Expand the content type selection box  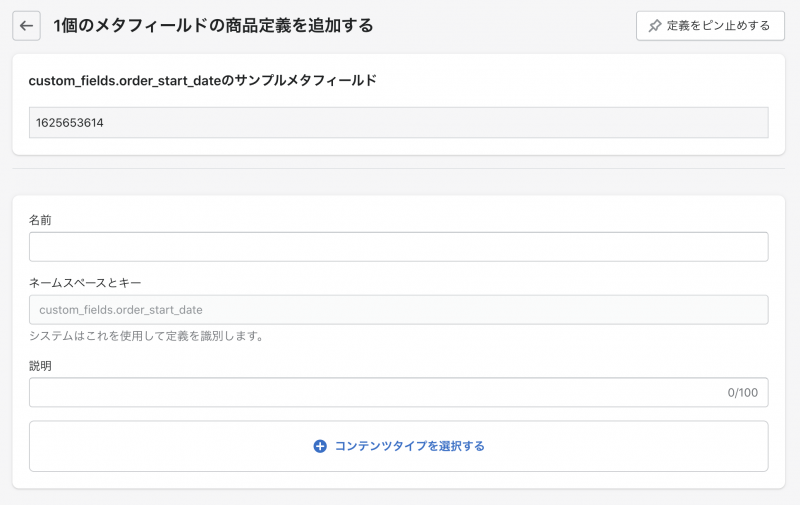point(398,446)
